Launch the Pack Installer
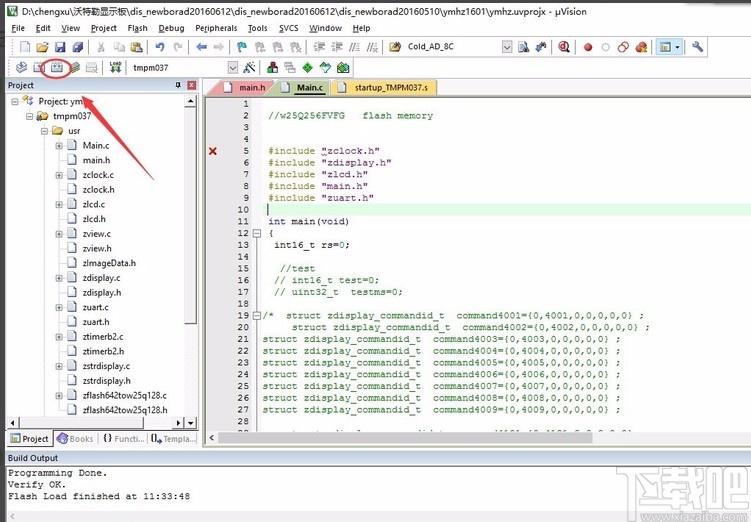This screenshot has width=751, height=522. [x=343, y=68]
